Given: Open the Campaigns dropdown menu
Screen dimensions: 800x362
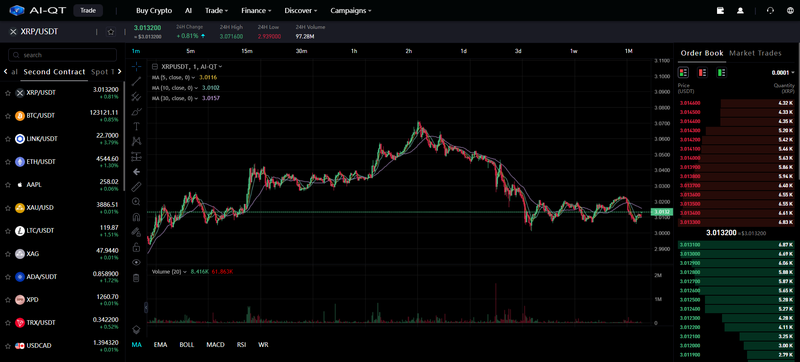Looking at the screenshot, I should pos(351,10).
